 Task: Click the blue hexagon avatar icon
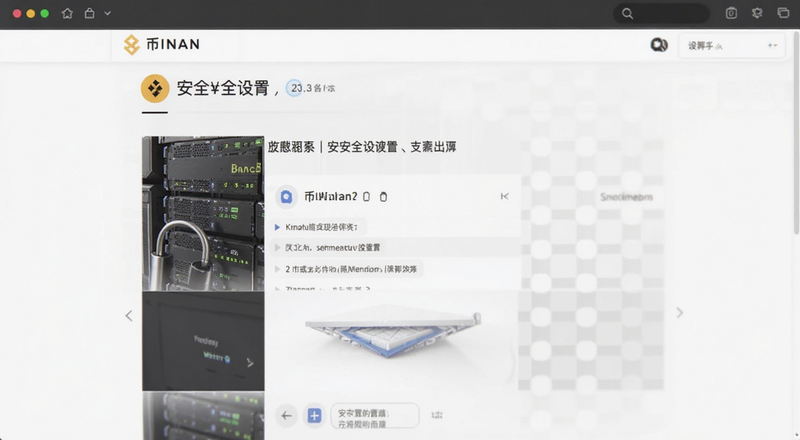pyautogui.click(x=287, y=197)
